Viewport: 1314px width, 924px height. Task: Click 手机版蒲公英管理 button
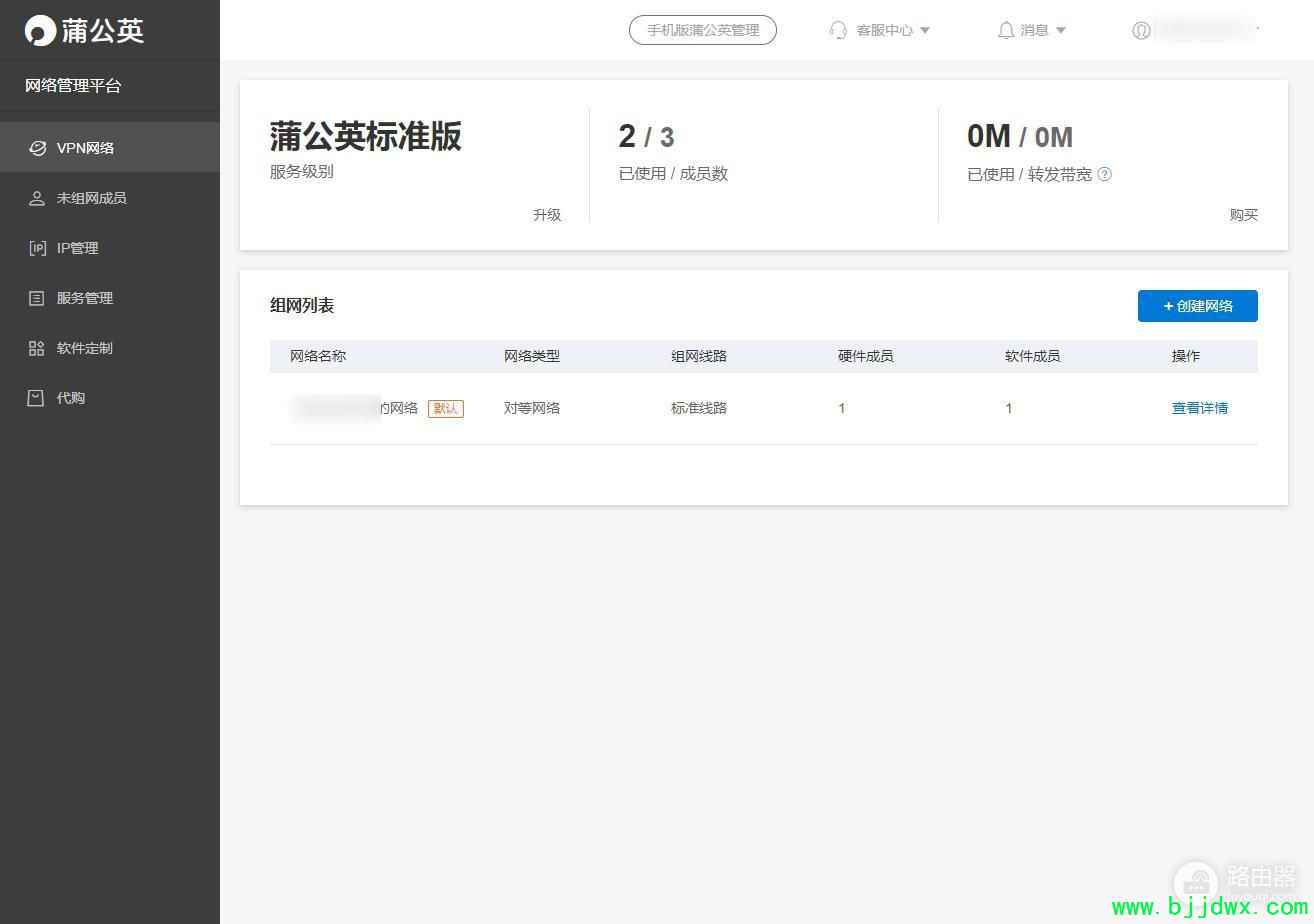tap(703, 30)
